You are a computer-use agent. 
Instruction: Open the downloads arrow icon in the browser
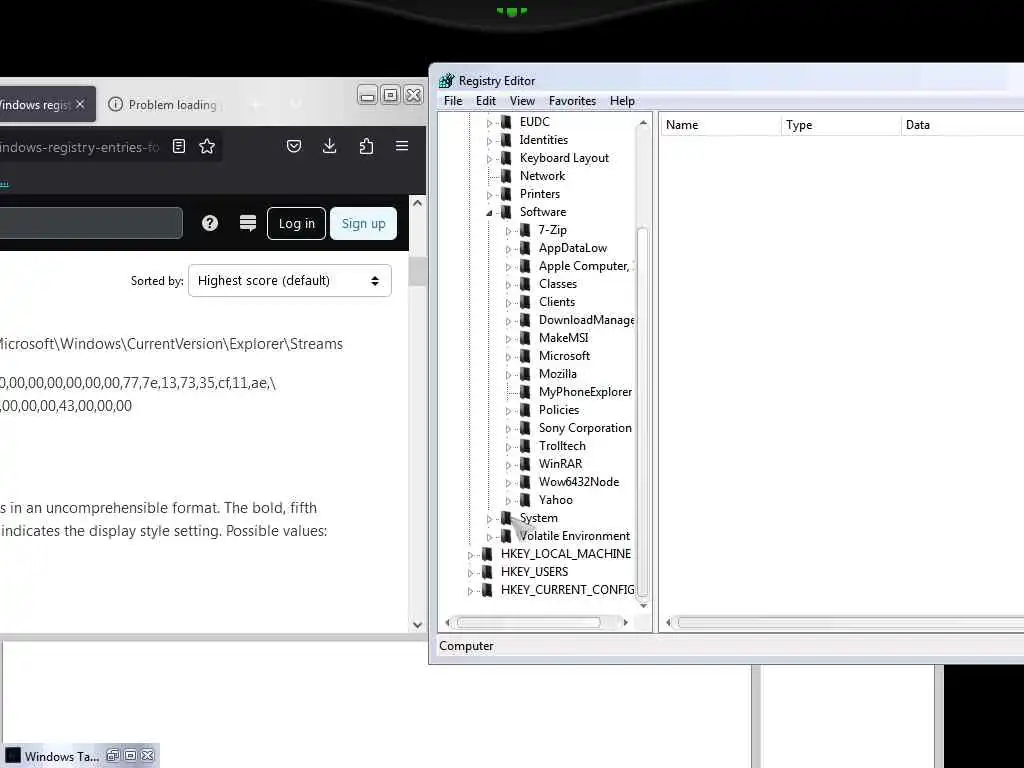[330, 146]
